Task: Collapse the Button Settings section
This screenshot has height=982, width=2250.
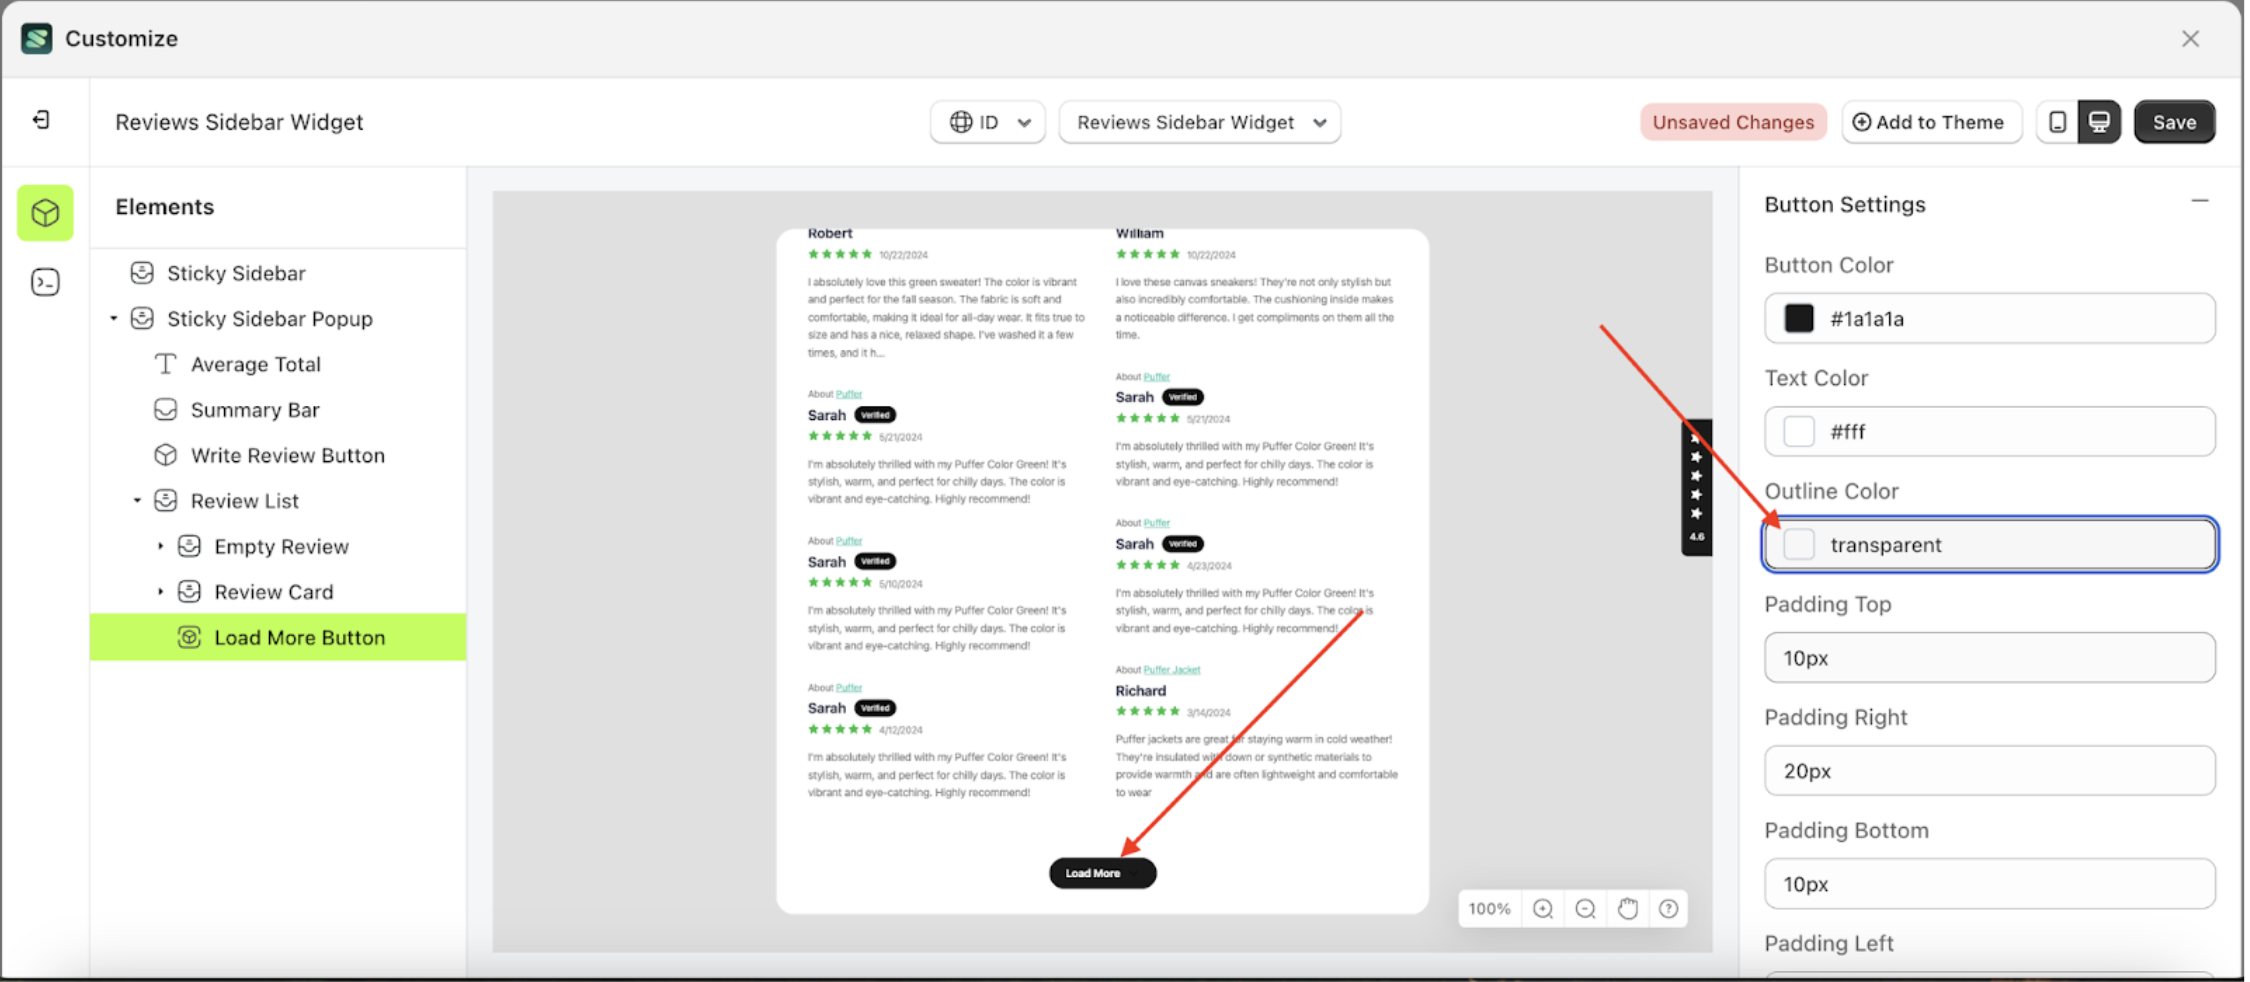Action: (2199, 200)
